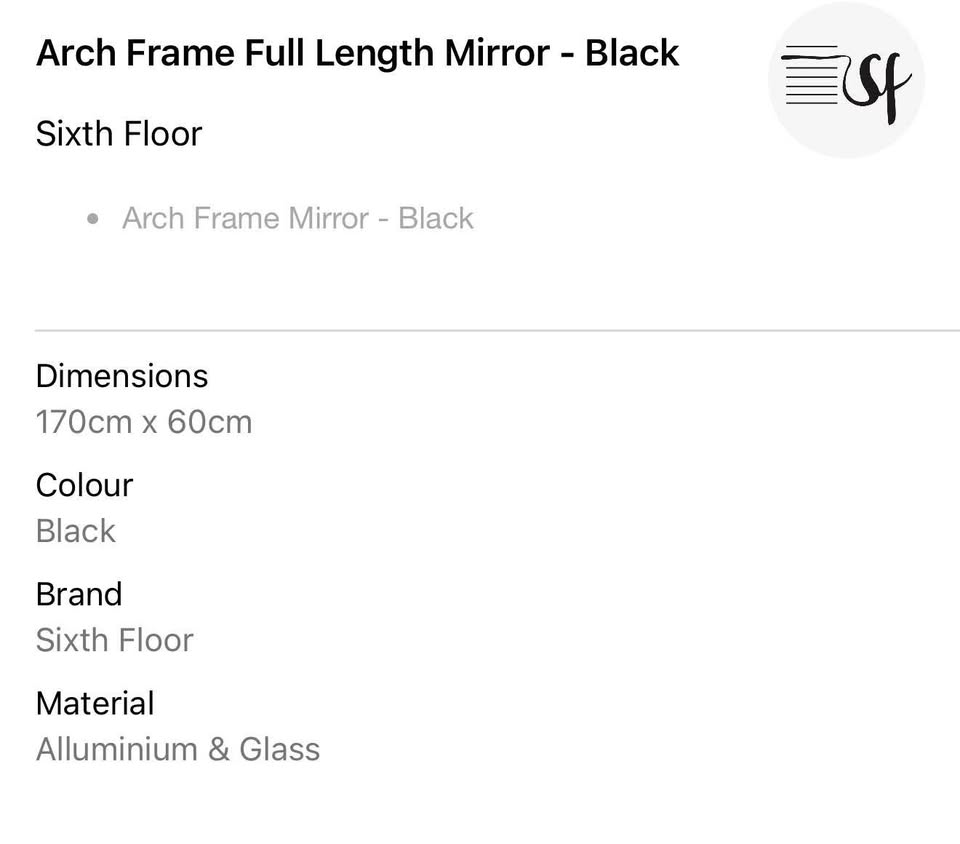
Task: Select the grey Black colour value
Action: [x=76, y=531]
